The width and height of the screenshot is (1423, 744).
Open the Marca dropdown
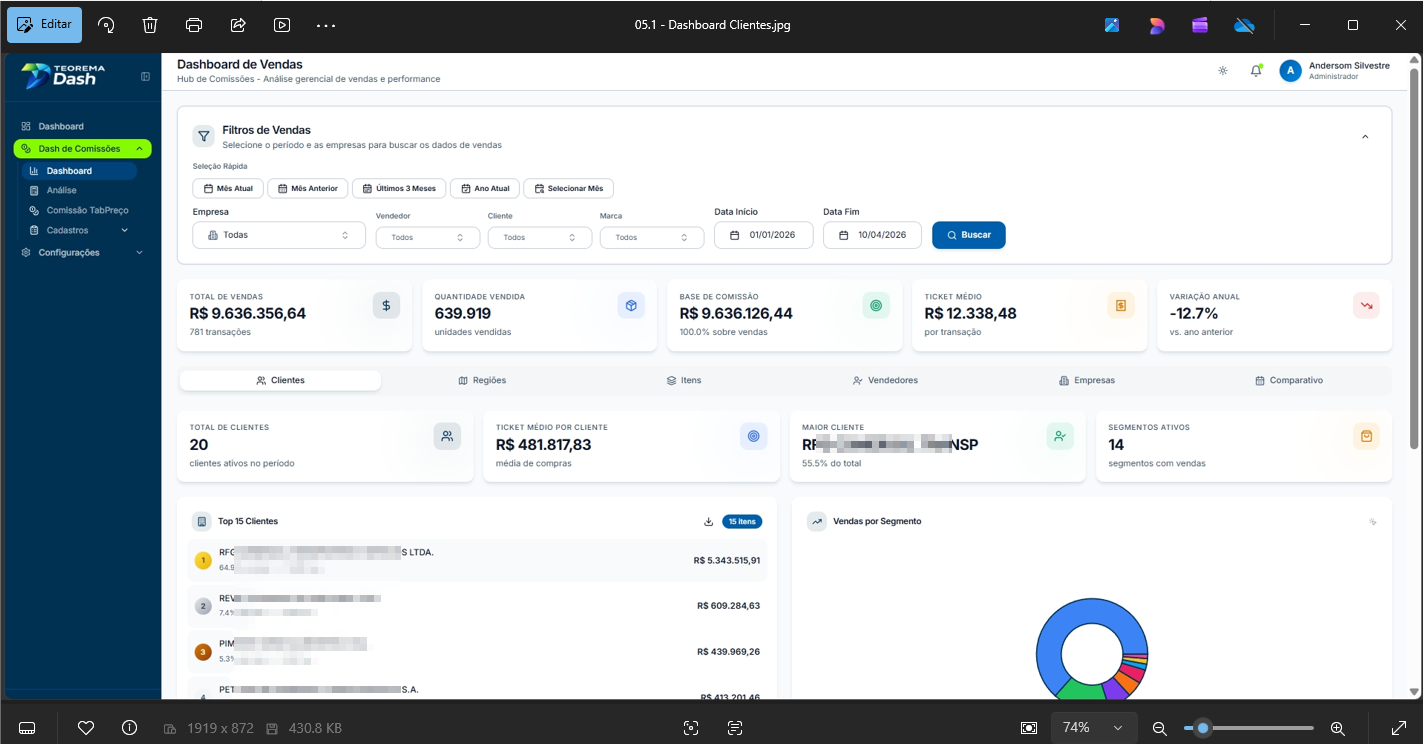652,238
